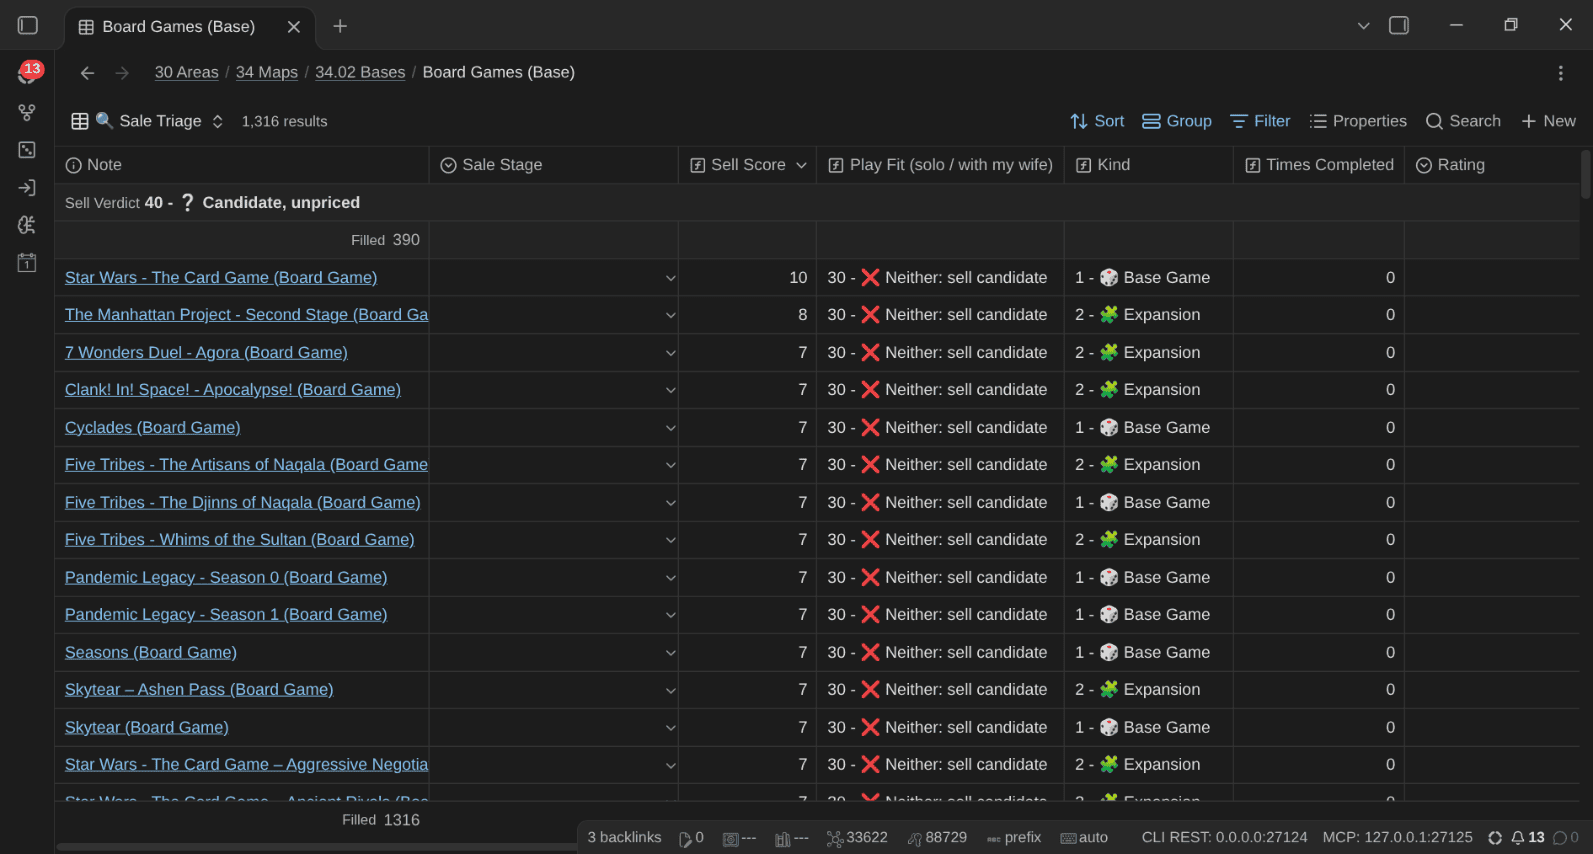Expand Sale Stage dropdown for Seasons row

tap(670, 653)
